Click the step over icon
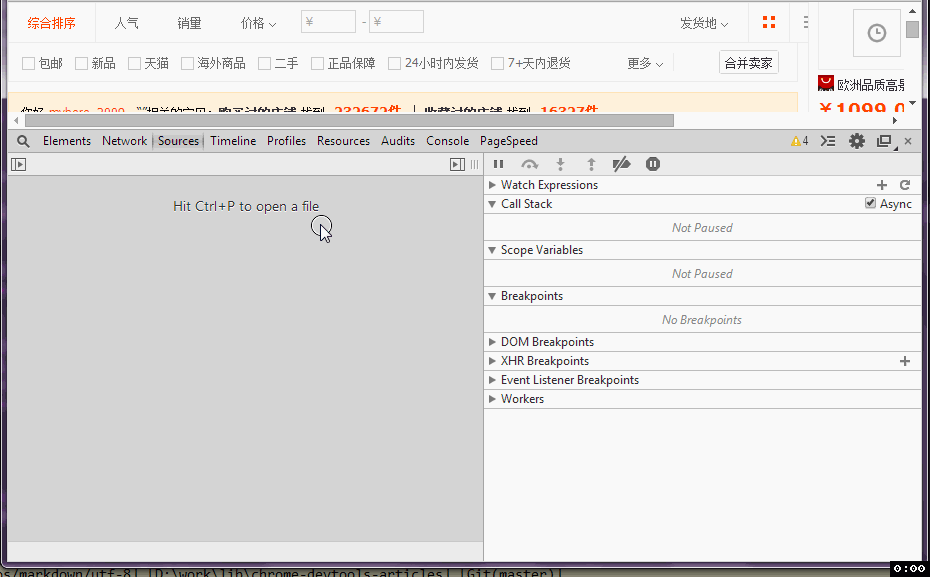This screenshot has width=930, height=577. 529,164
